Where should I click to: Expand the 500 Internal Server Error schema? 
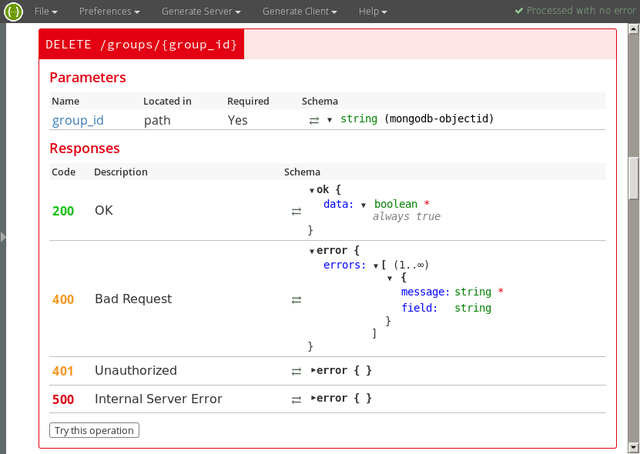click(313, 398)
